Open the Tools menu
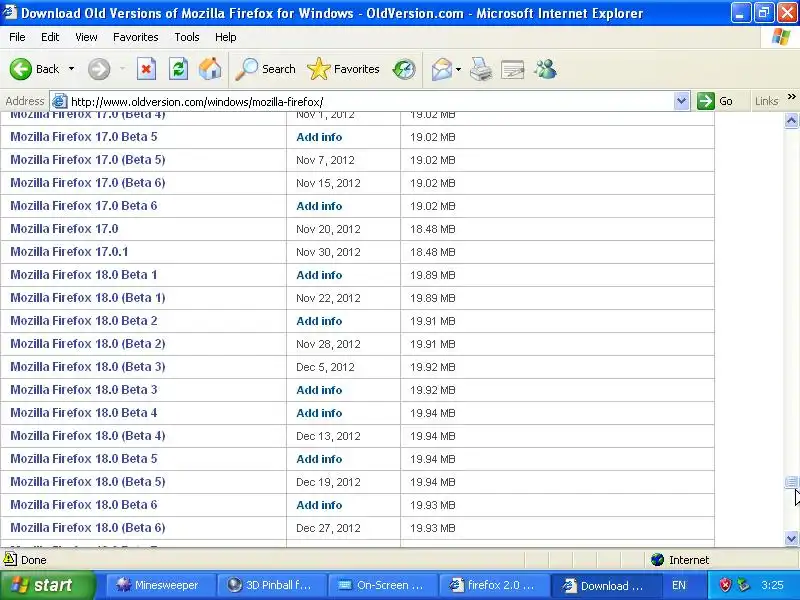Screen dimensions: 800x600 (x=187, y=37)
